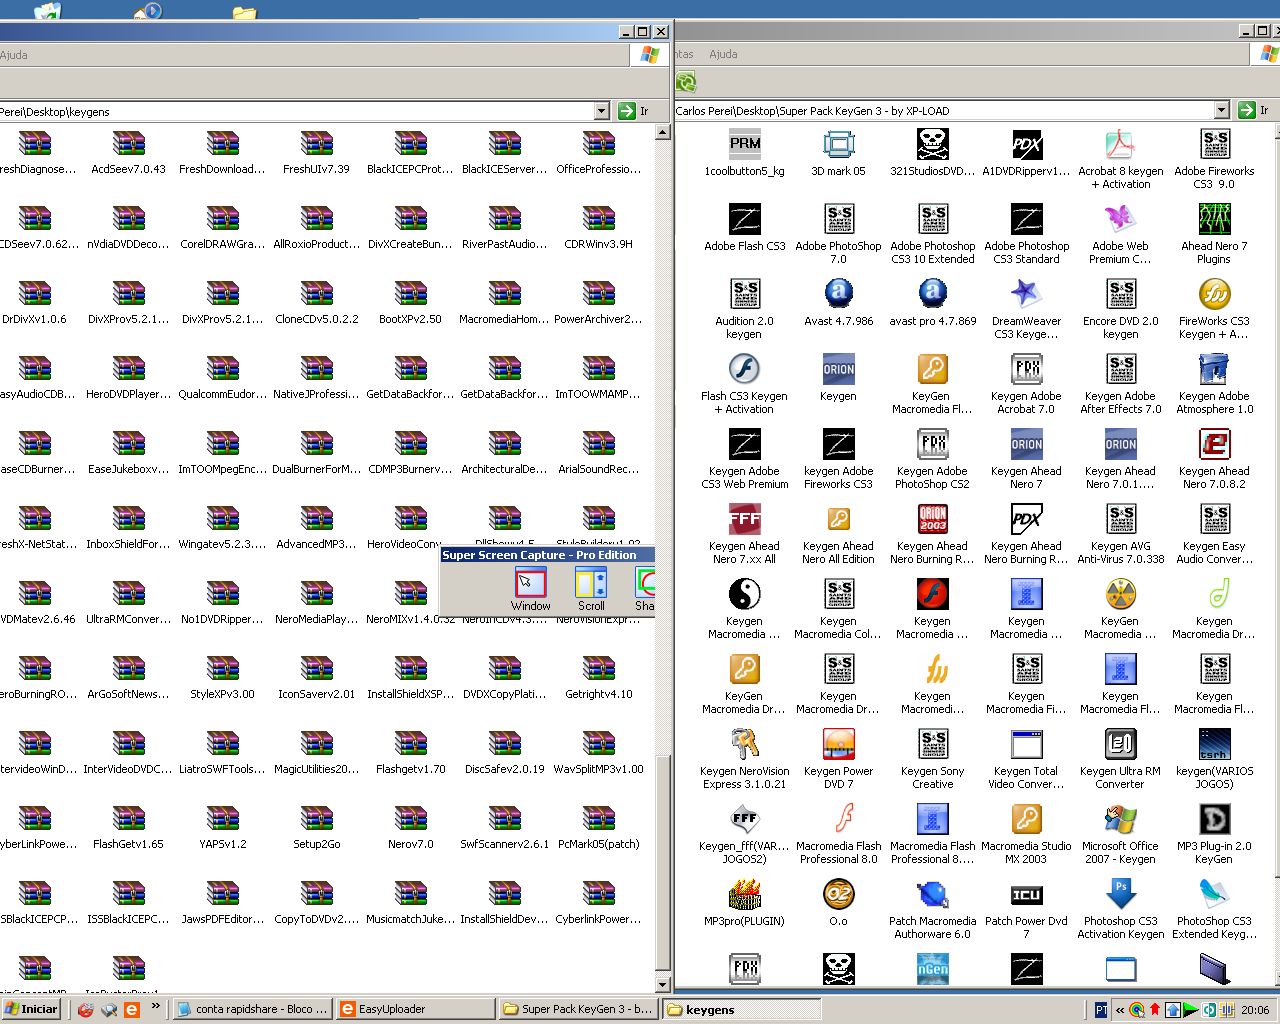Select the Flashgetv1.70 archive
The height and width of the screenshot is (1024, 1280).
point(411,744)
